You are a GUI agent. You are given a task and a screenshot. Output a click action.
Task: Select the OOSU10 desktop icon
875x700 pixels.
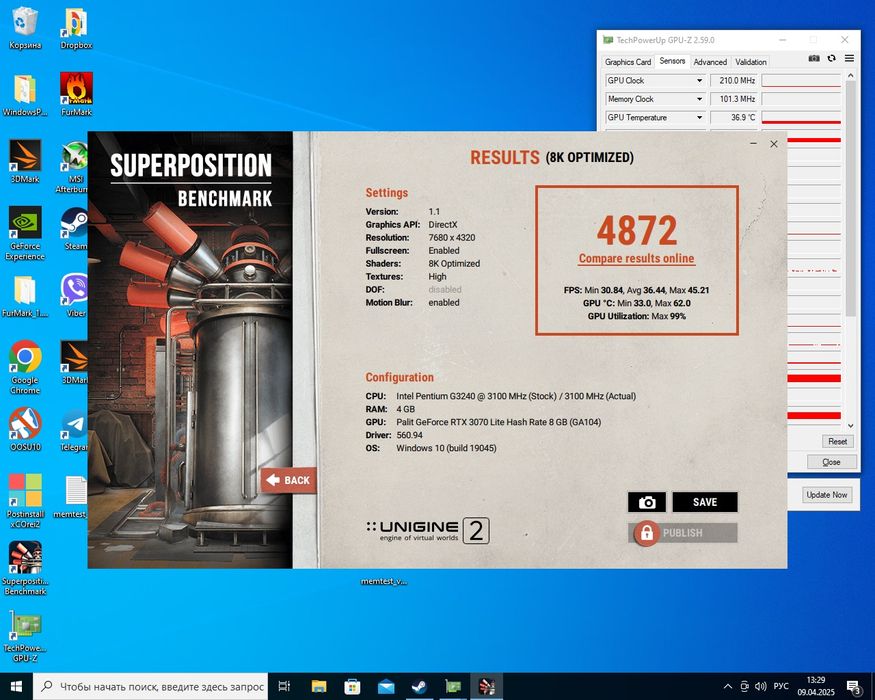point(25,429)
